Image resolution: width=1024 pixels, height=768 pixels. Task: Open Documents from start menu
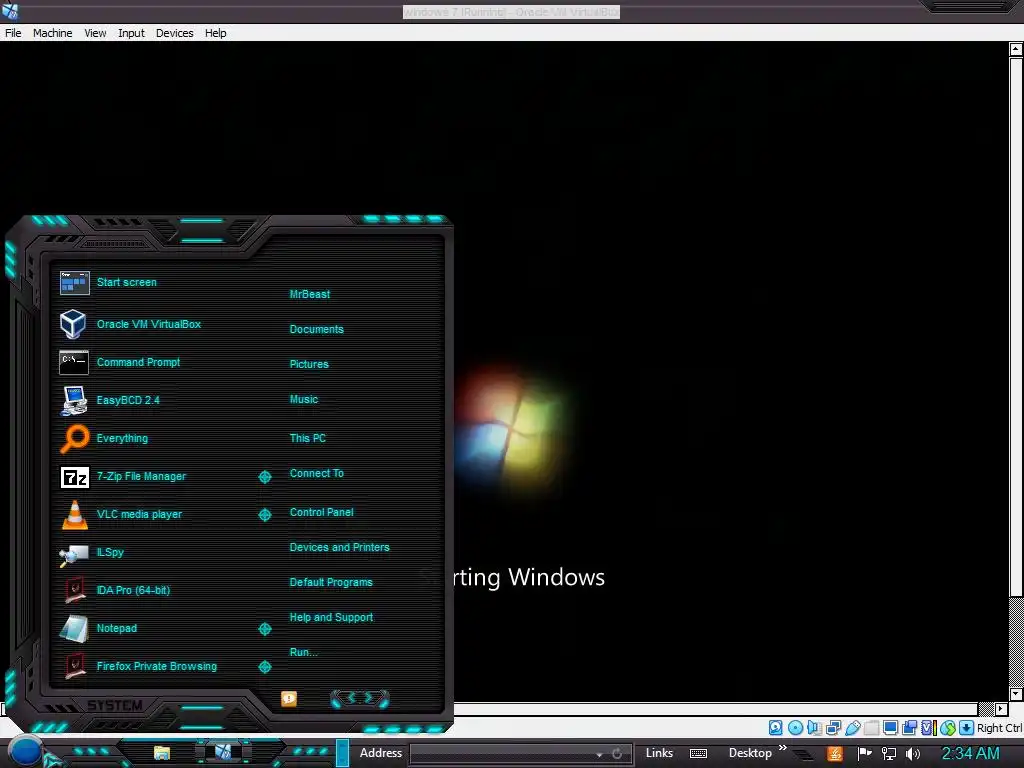[x=316, y=329]
